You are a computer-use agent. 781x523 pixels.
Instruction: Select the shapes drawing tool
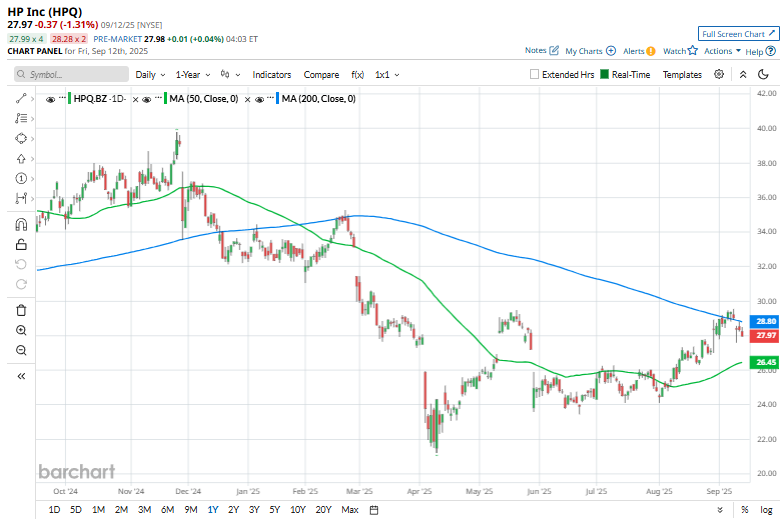(x=21, y=138)
